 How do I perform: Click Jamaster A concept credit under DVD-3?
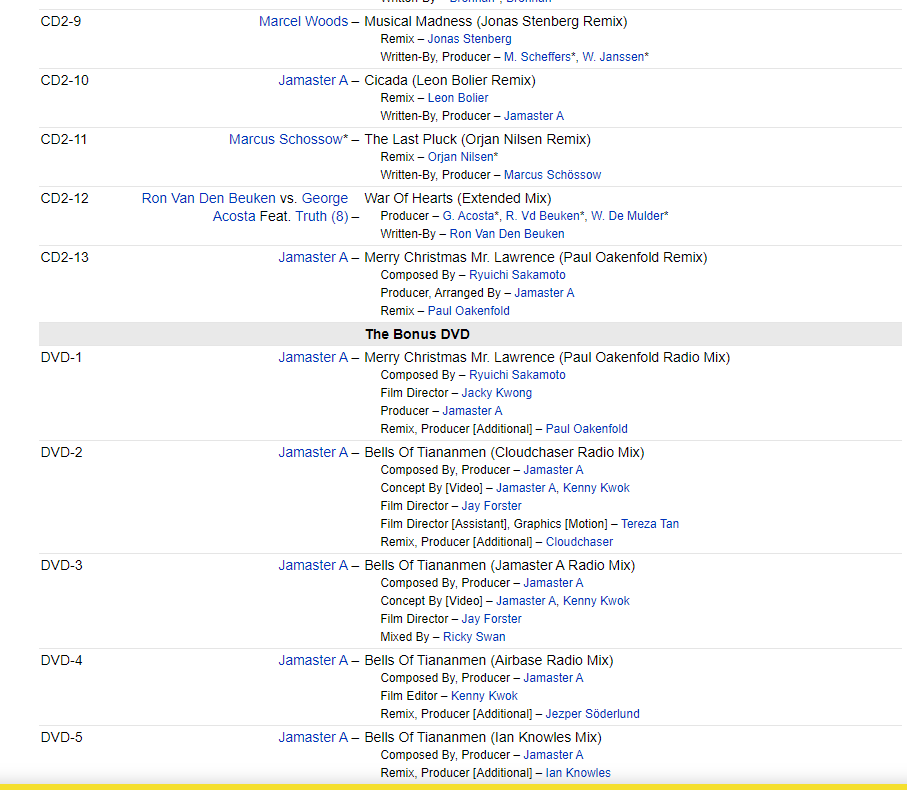[x=526, y=600]
